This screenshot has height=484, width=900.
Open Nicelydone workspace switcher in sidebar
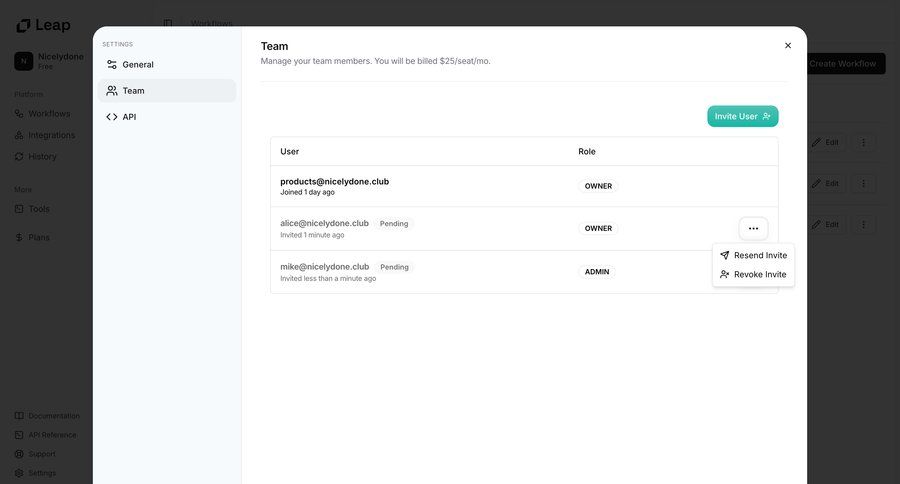click(49, 61)
